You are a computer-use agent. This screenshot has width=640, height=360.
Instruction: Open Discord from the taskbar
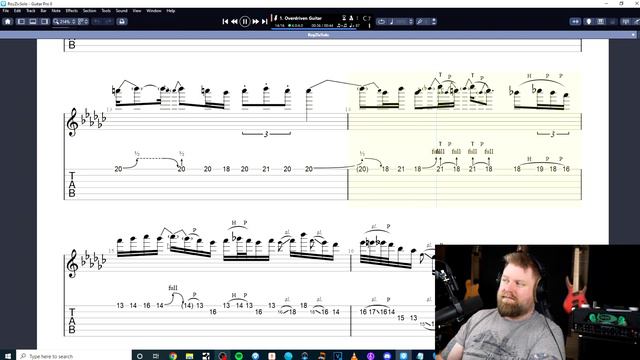click(x=387, y=356)
